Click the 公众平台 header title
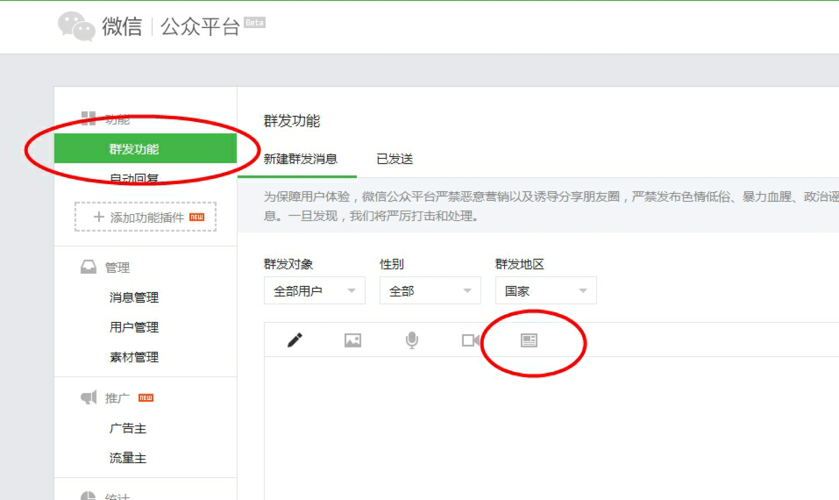This screenshot has height=500, width=839. [x=200, y=26]
